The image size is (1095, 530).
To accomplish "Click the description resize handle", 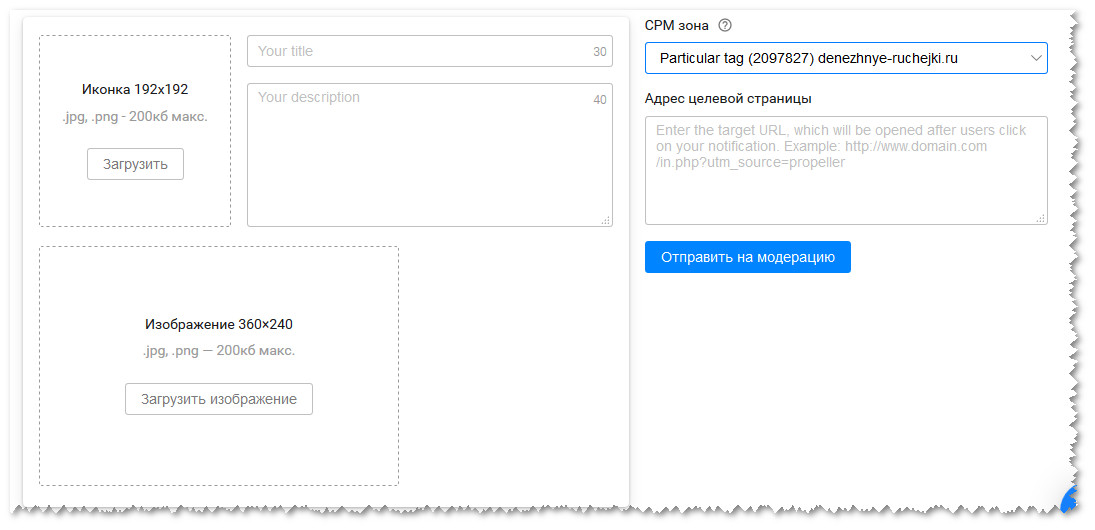I will (x=605, y=220).
